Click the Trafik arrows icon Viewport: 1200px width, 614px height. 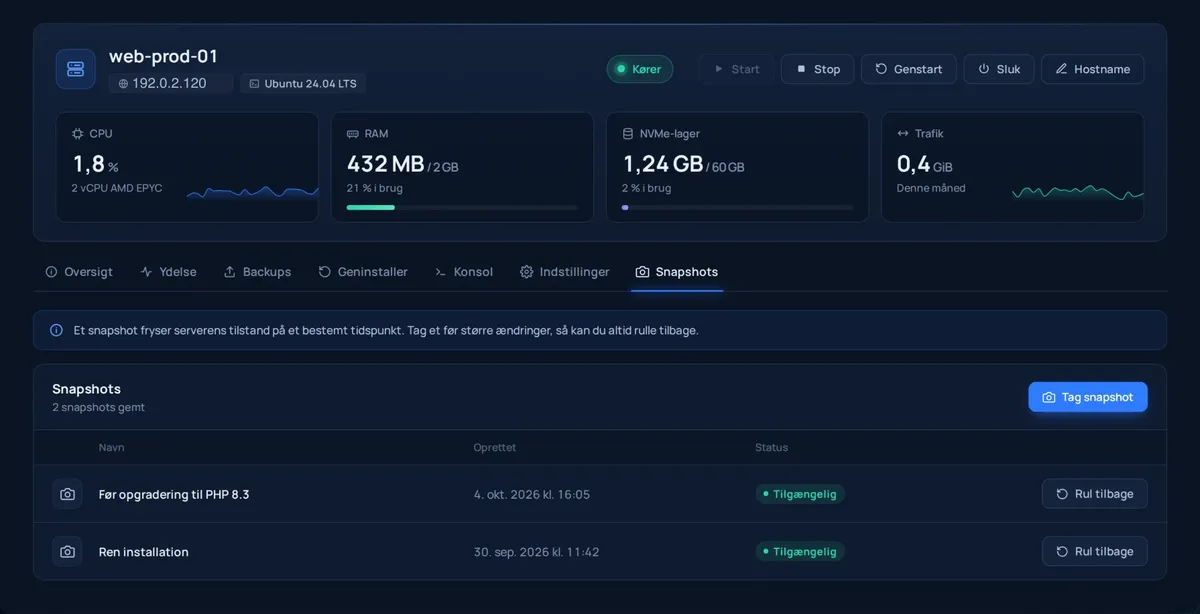903,133
